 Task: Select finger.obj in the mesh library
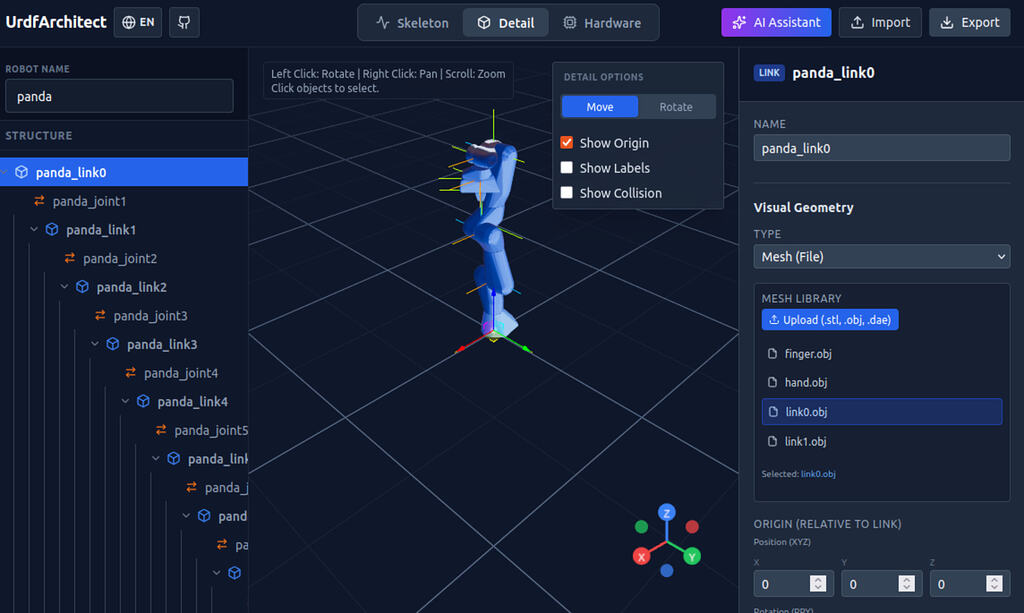click(x=881, y=352)
